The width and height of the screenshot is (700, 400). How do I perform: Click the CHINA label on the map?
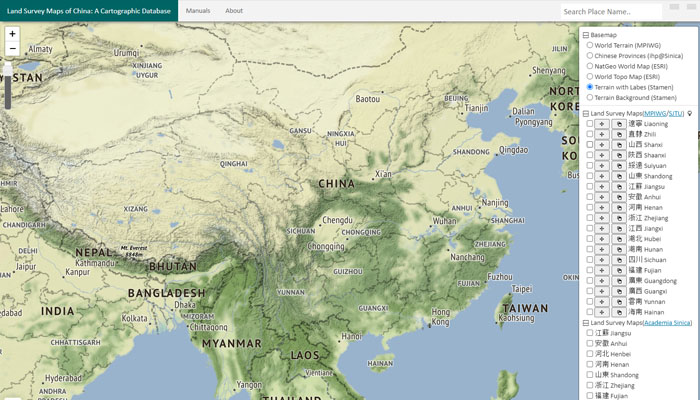[x=337, y=183]
